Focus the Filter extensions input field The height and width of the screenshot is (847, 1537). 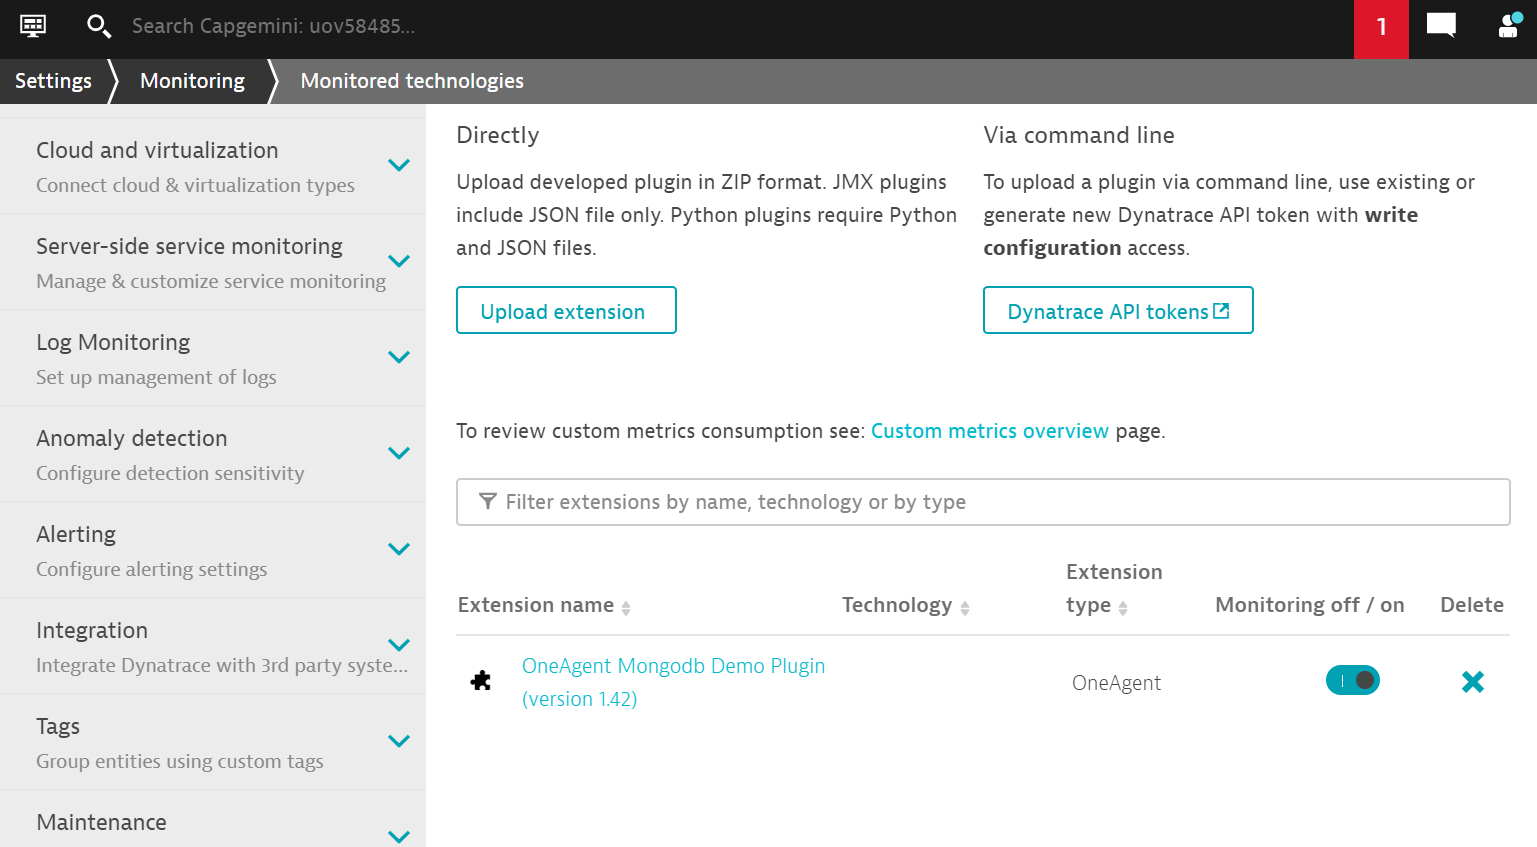pos(983,502)
